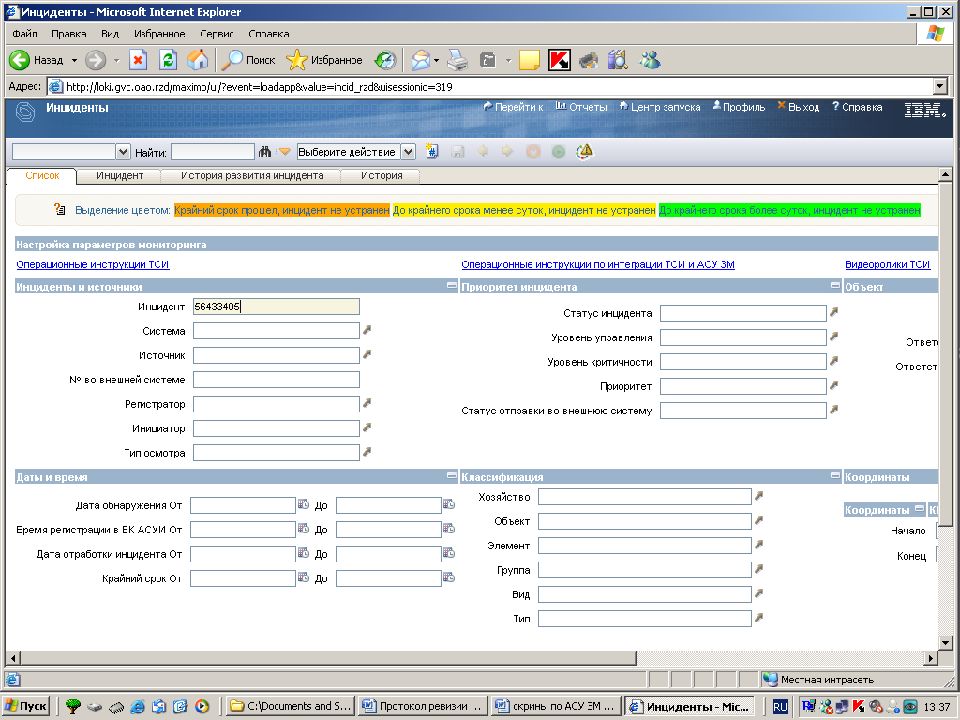960x720 pixels.
Task: Click the IE Stop red X icon
Action: [x=138, y=60]
